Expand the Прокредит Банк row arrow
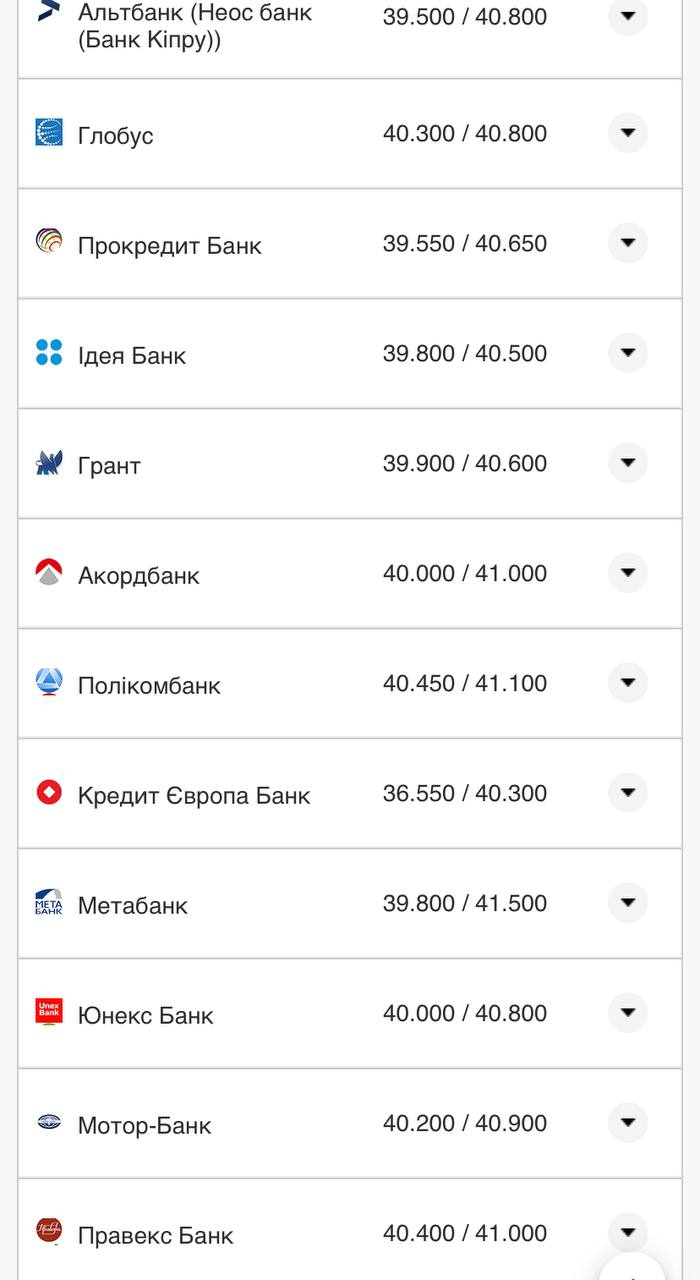700x1280 pixels. click(628, 243)
